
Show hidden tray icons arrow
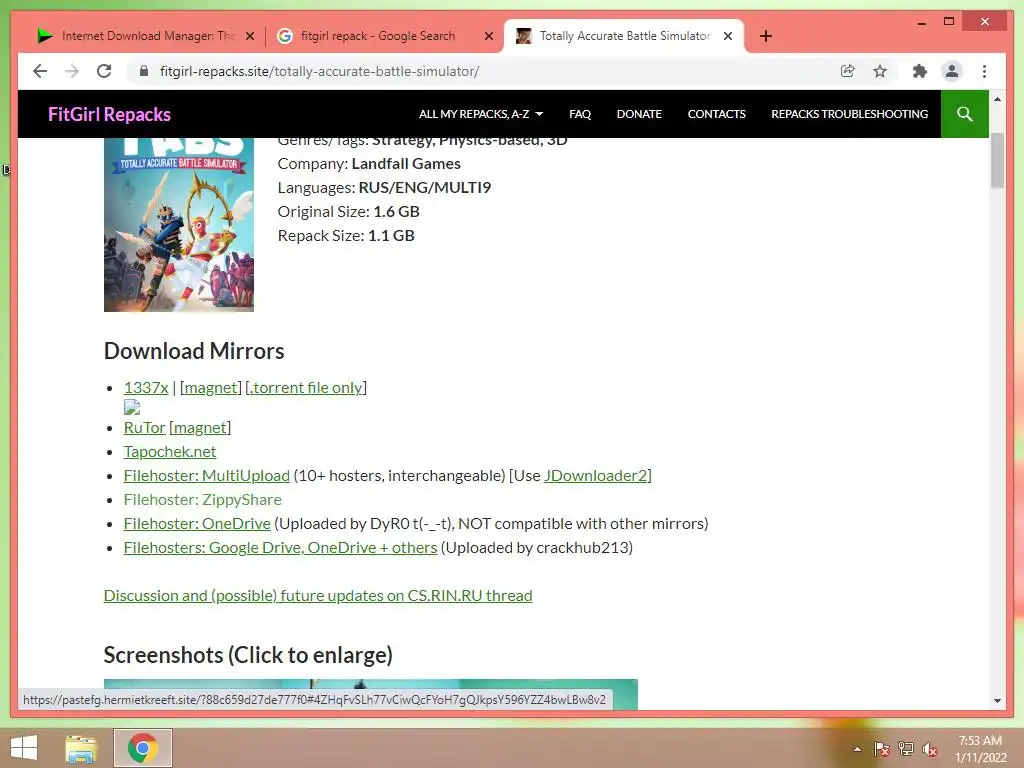[x=857, y=749]
